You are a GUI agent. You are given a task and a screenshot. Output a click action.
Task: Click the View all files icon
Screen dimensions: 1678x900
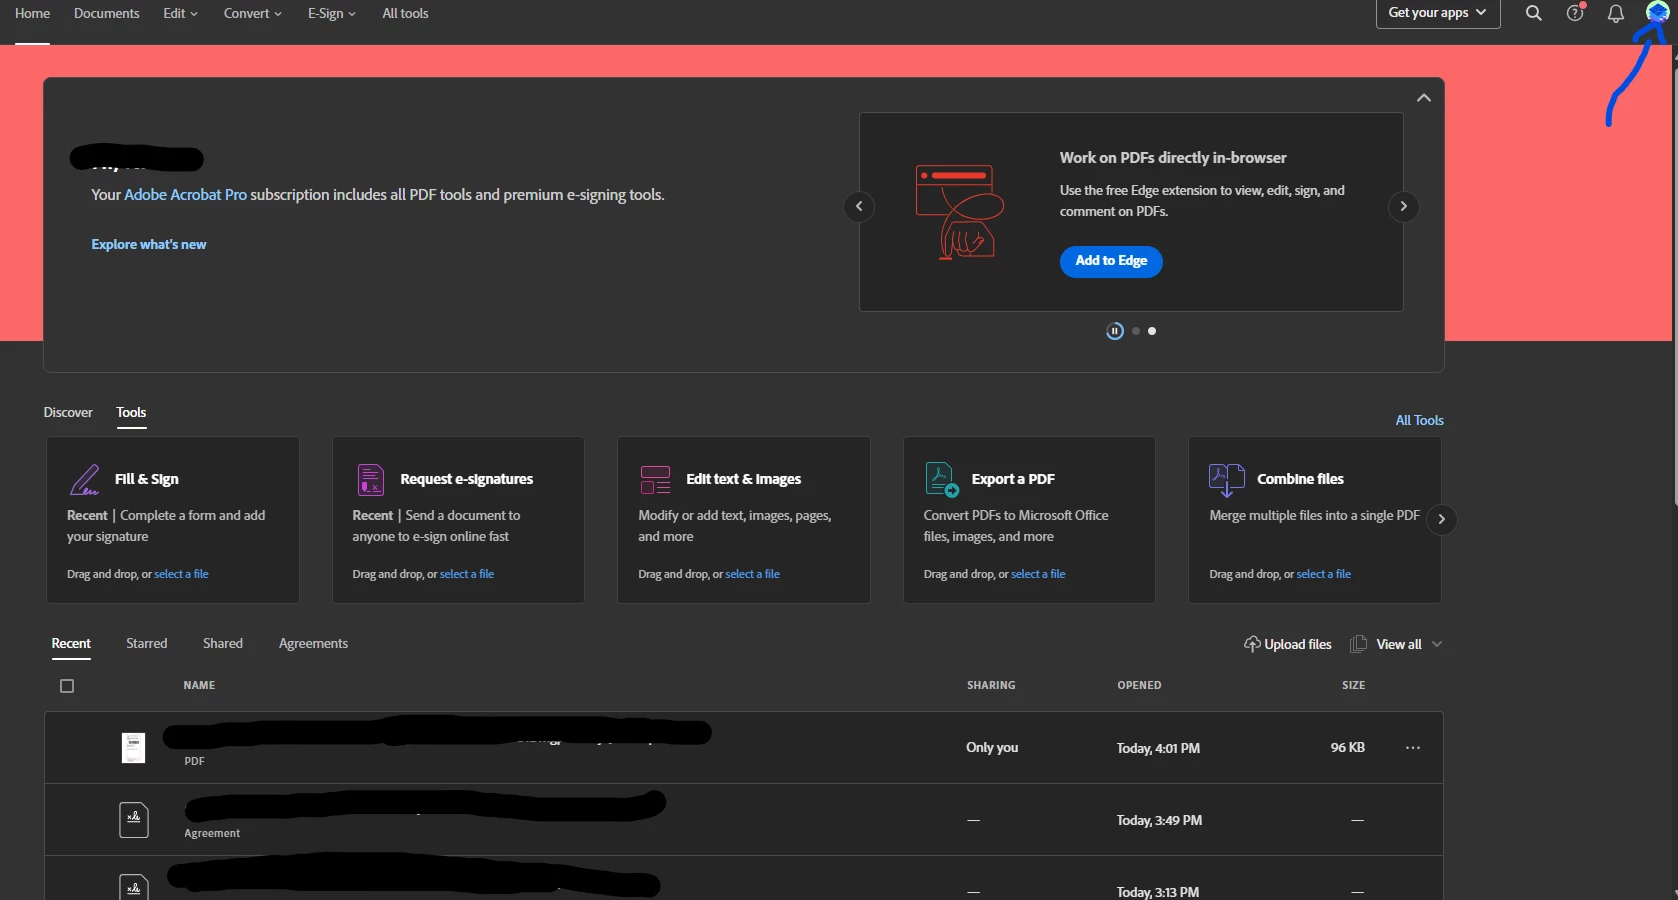click(x=1358, y=644)
